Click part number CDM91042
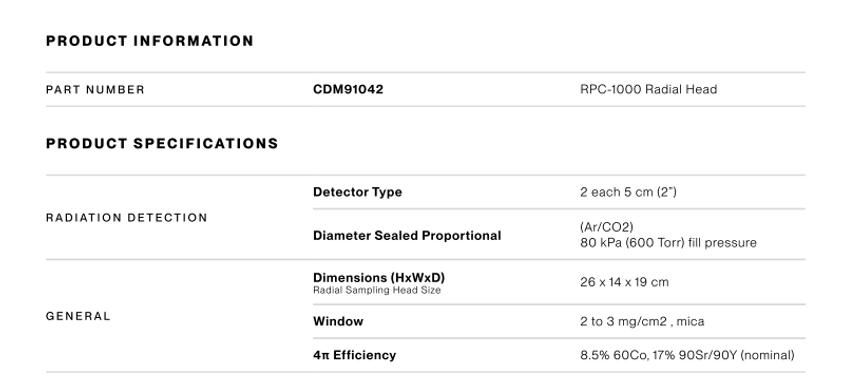Viewport: 849px width, 383px height. (348, 89)
